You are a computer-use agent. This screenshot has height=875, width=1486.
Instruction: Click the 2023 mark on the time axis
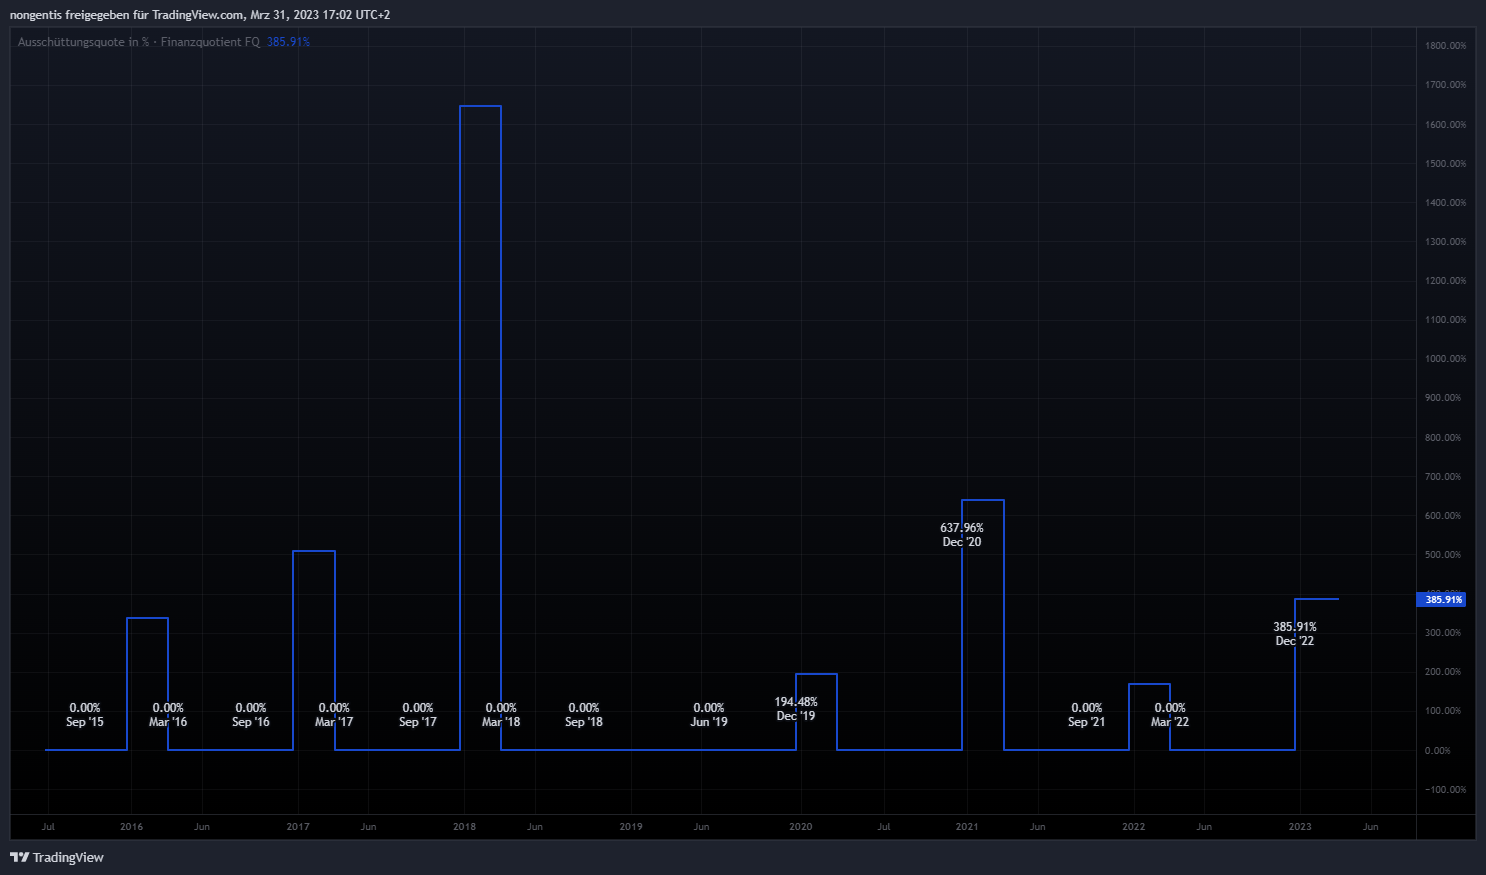(x=1300, y=827)
